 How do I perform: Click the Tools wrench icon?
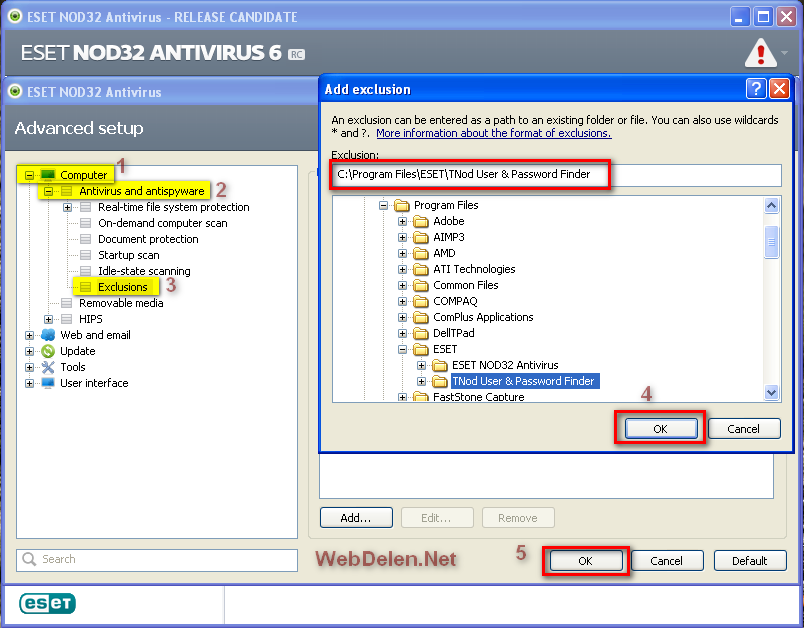[48, 367]
